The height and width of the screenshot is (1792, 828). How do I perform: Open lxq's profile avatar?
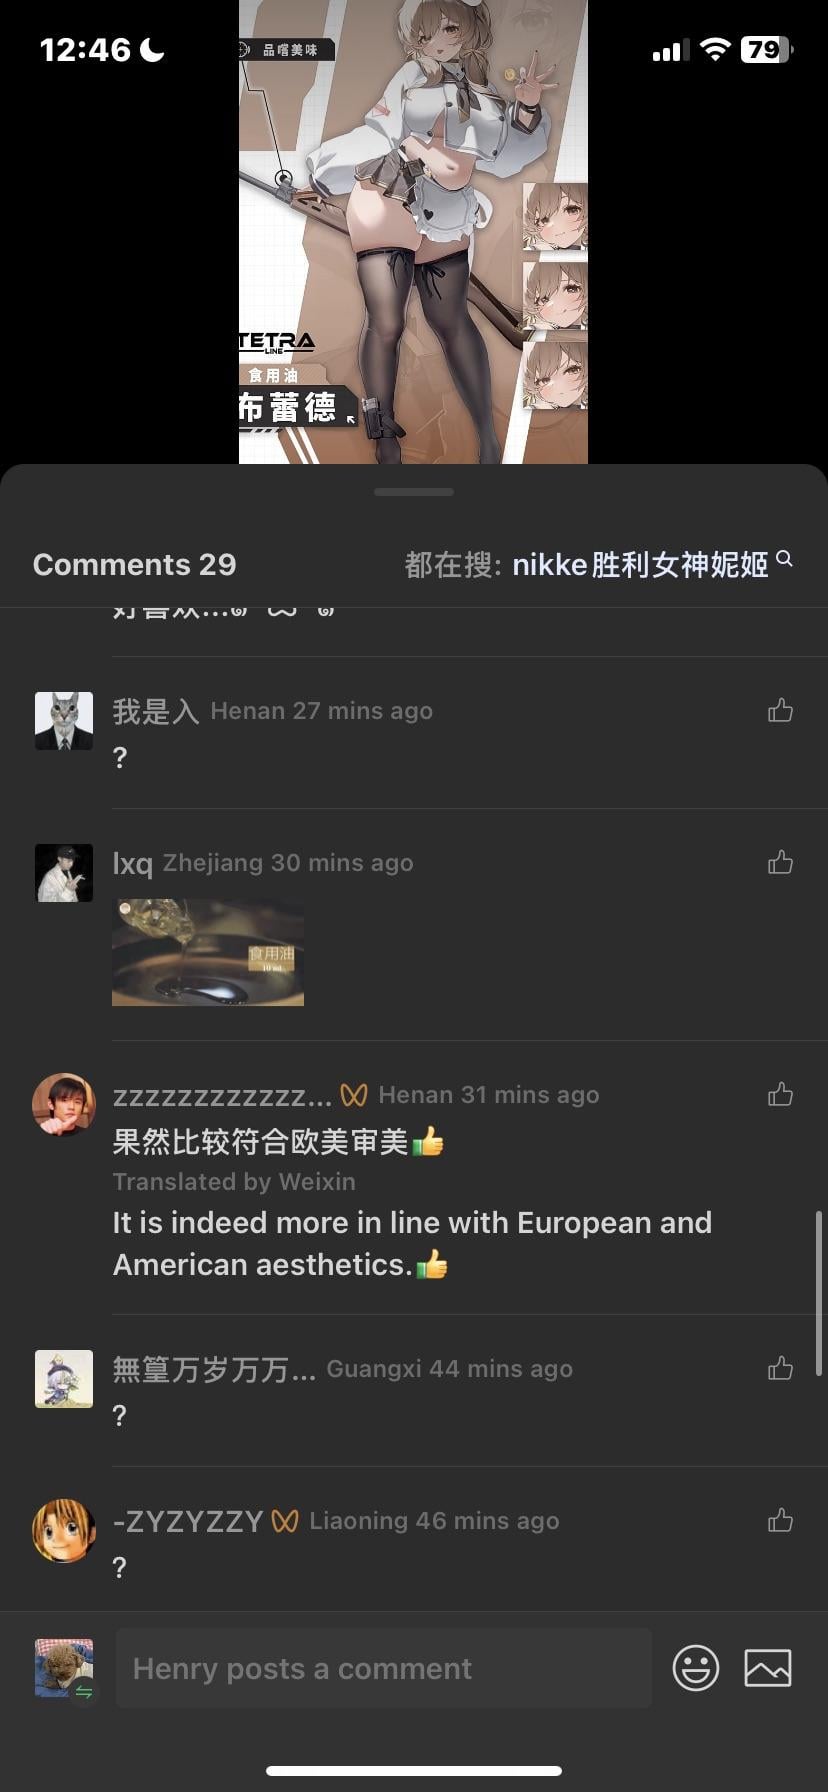(x=64, y=873)
